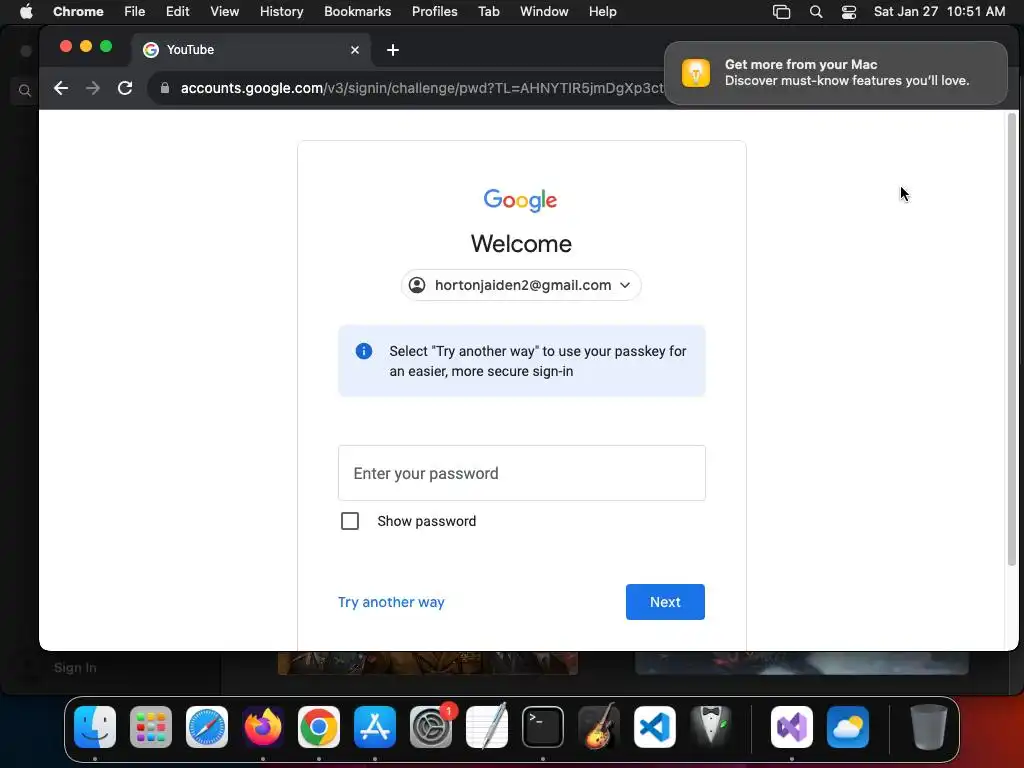
Task: Open the File menu
Action: (x=135, y=12)
